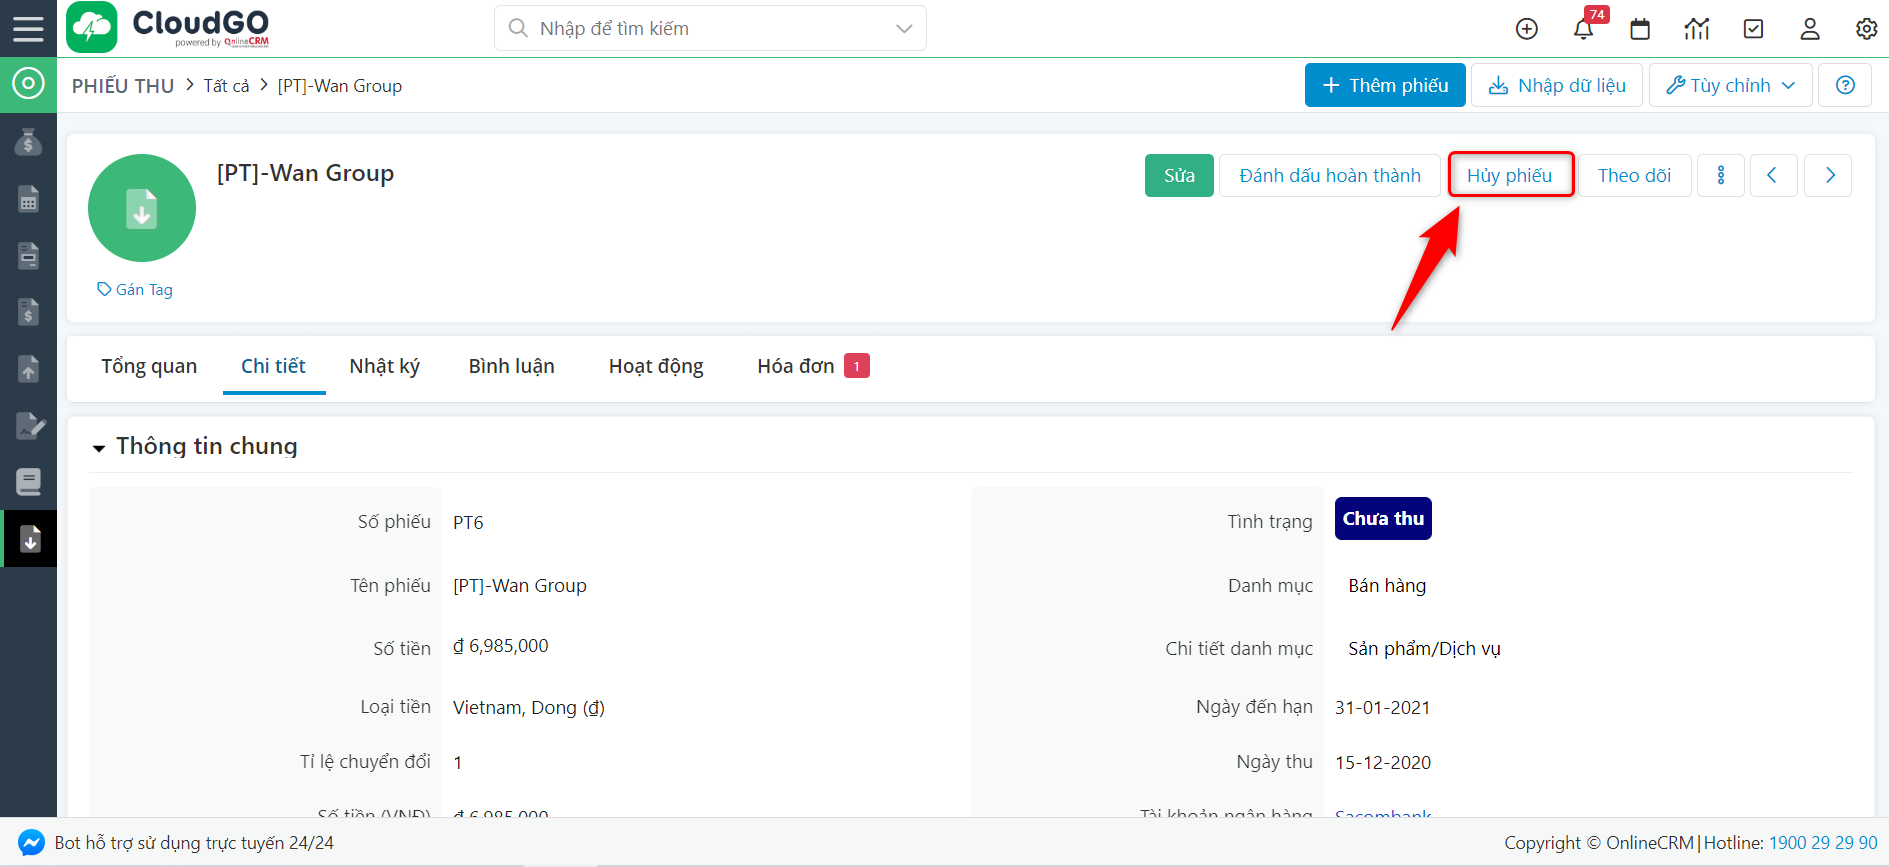
Task: Go to the next record arrow
Action: [x=1829, y=175]
